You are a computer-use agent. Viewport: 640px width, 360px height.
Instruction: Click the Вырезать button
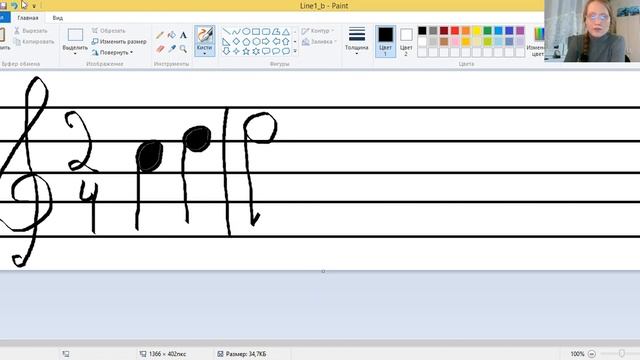pos(31,31)
